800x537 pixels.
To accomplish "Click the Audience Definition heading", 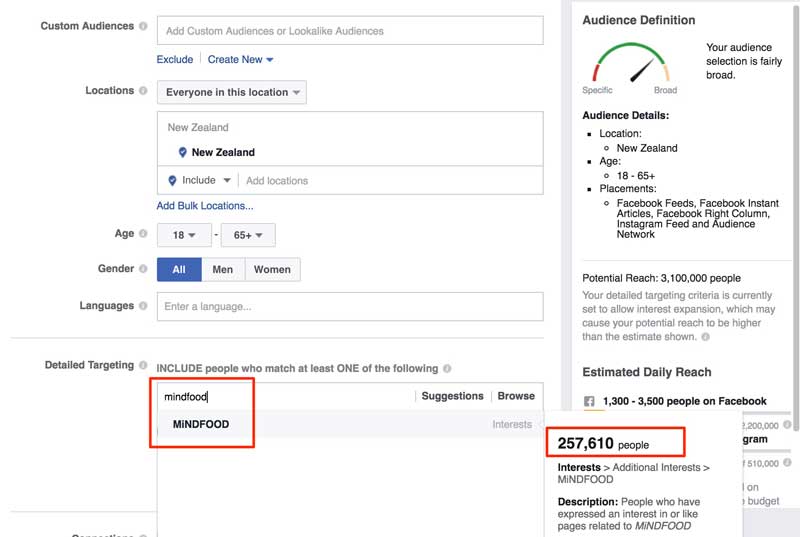I will pyautogui.click(x=639, y=20).
